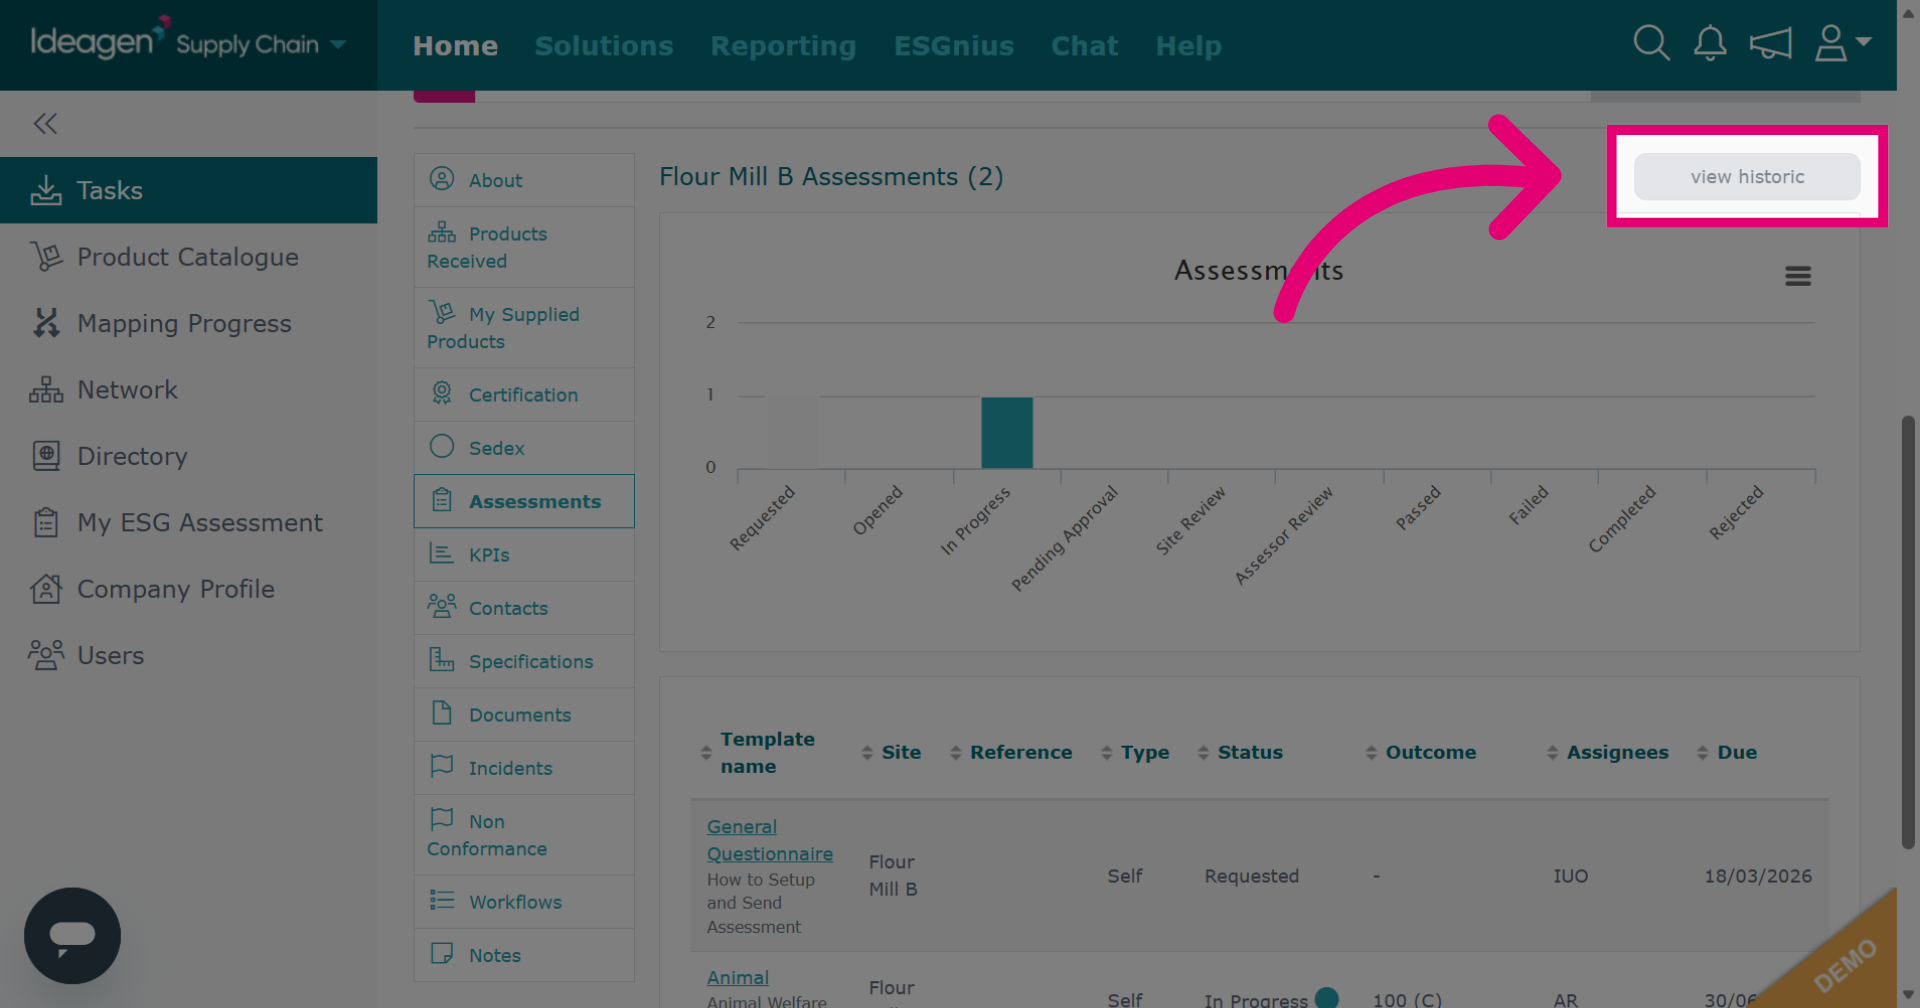This screenshot has height=1008, width=1920.
Task: Open the KPIs tab
Action: 524,555
